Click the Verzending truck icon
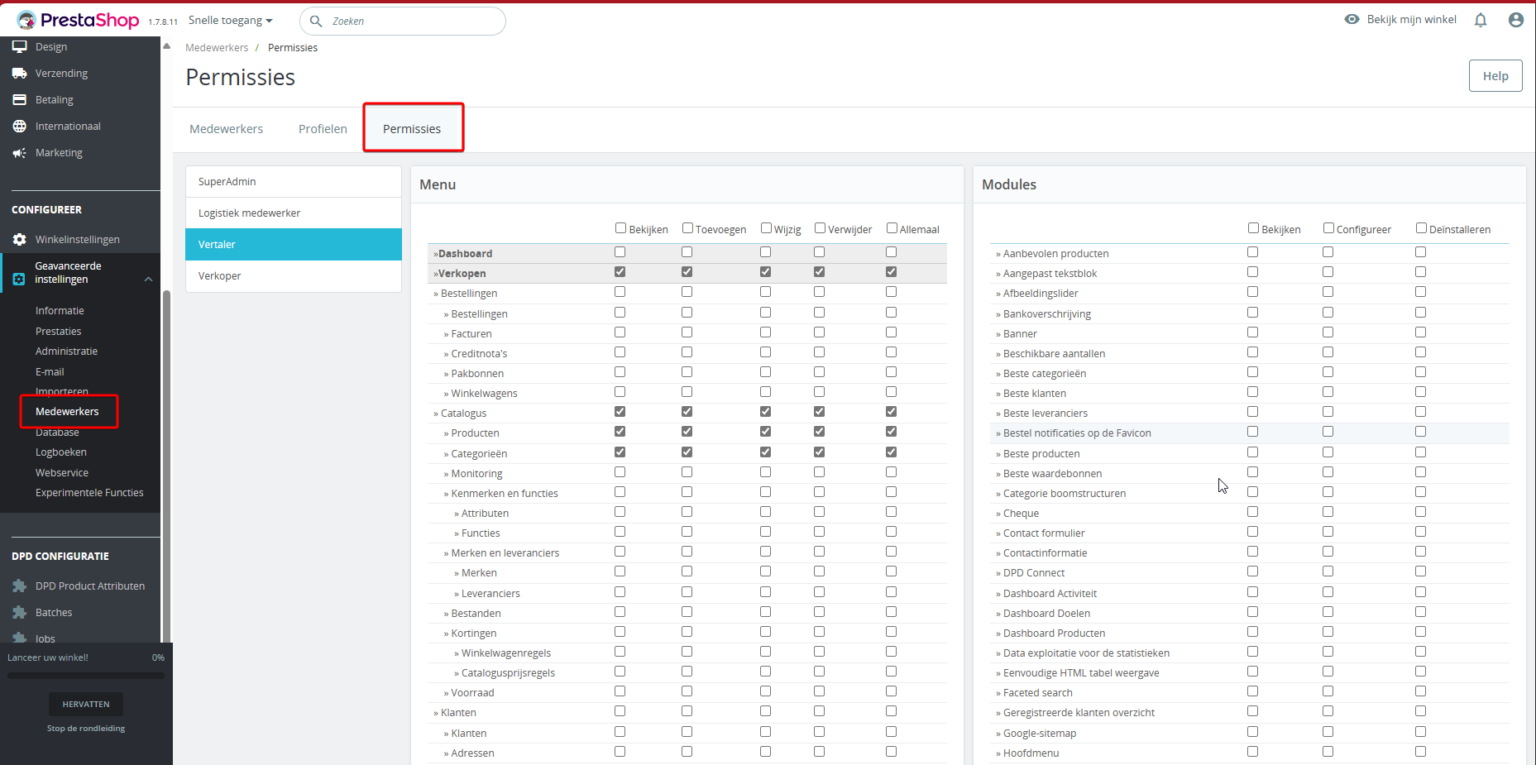The image size is (1536, 765). point(18,72)
